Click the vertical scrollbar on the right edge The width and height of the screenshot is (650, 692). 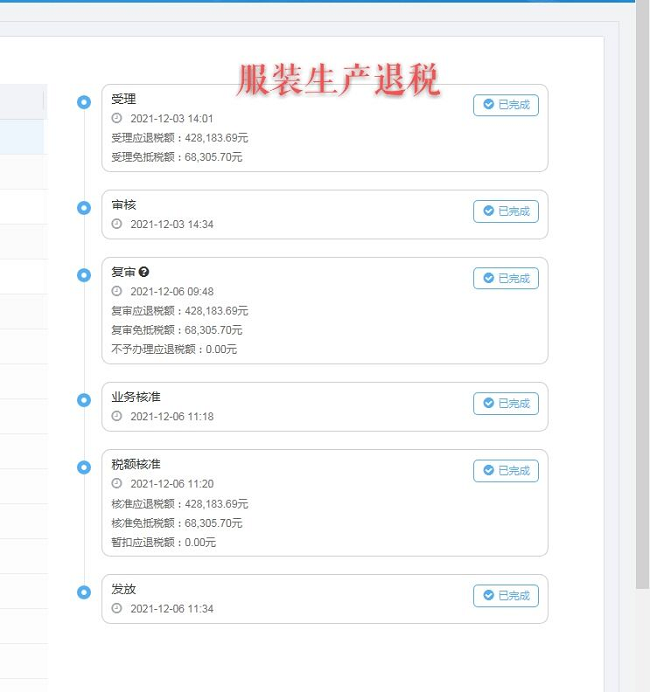[x=643, y=294]
